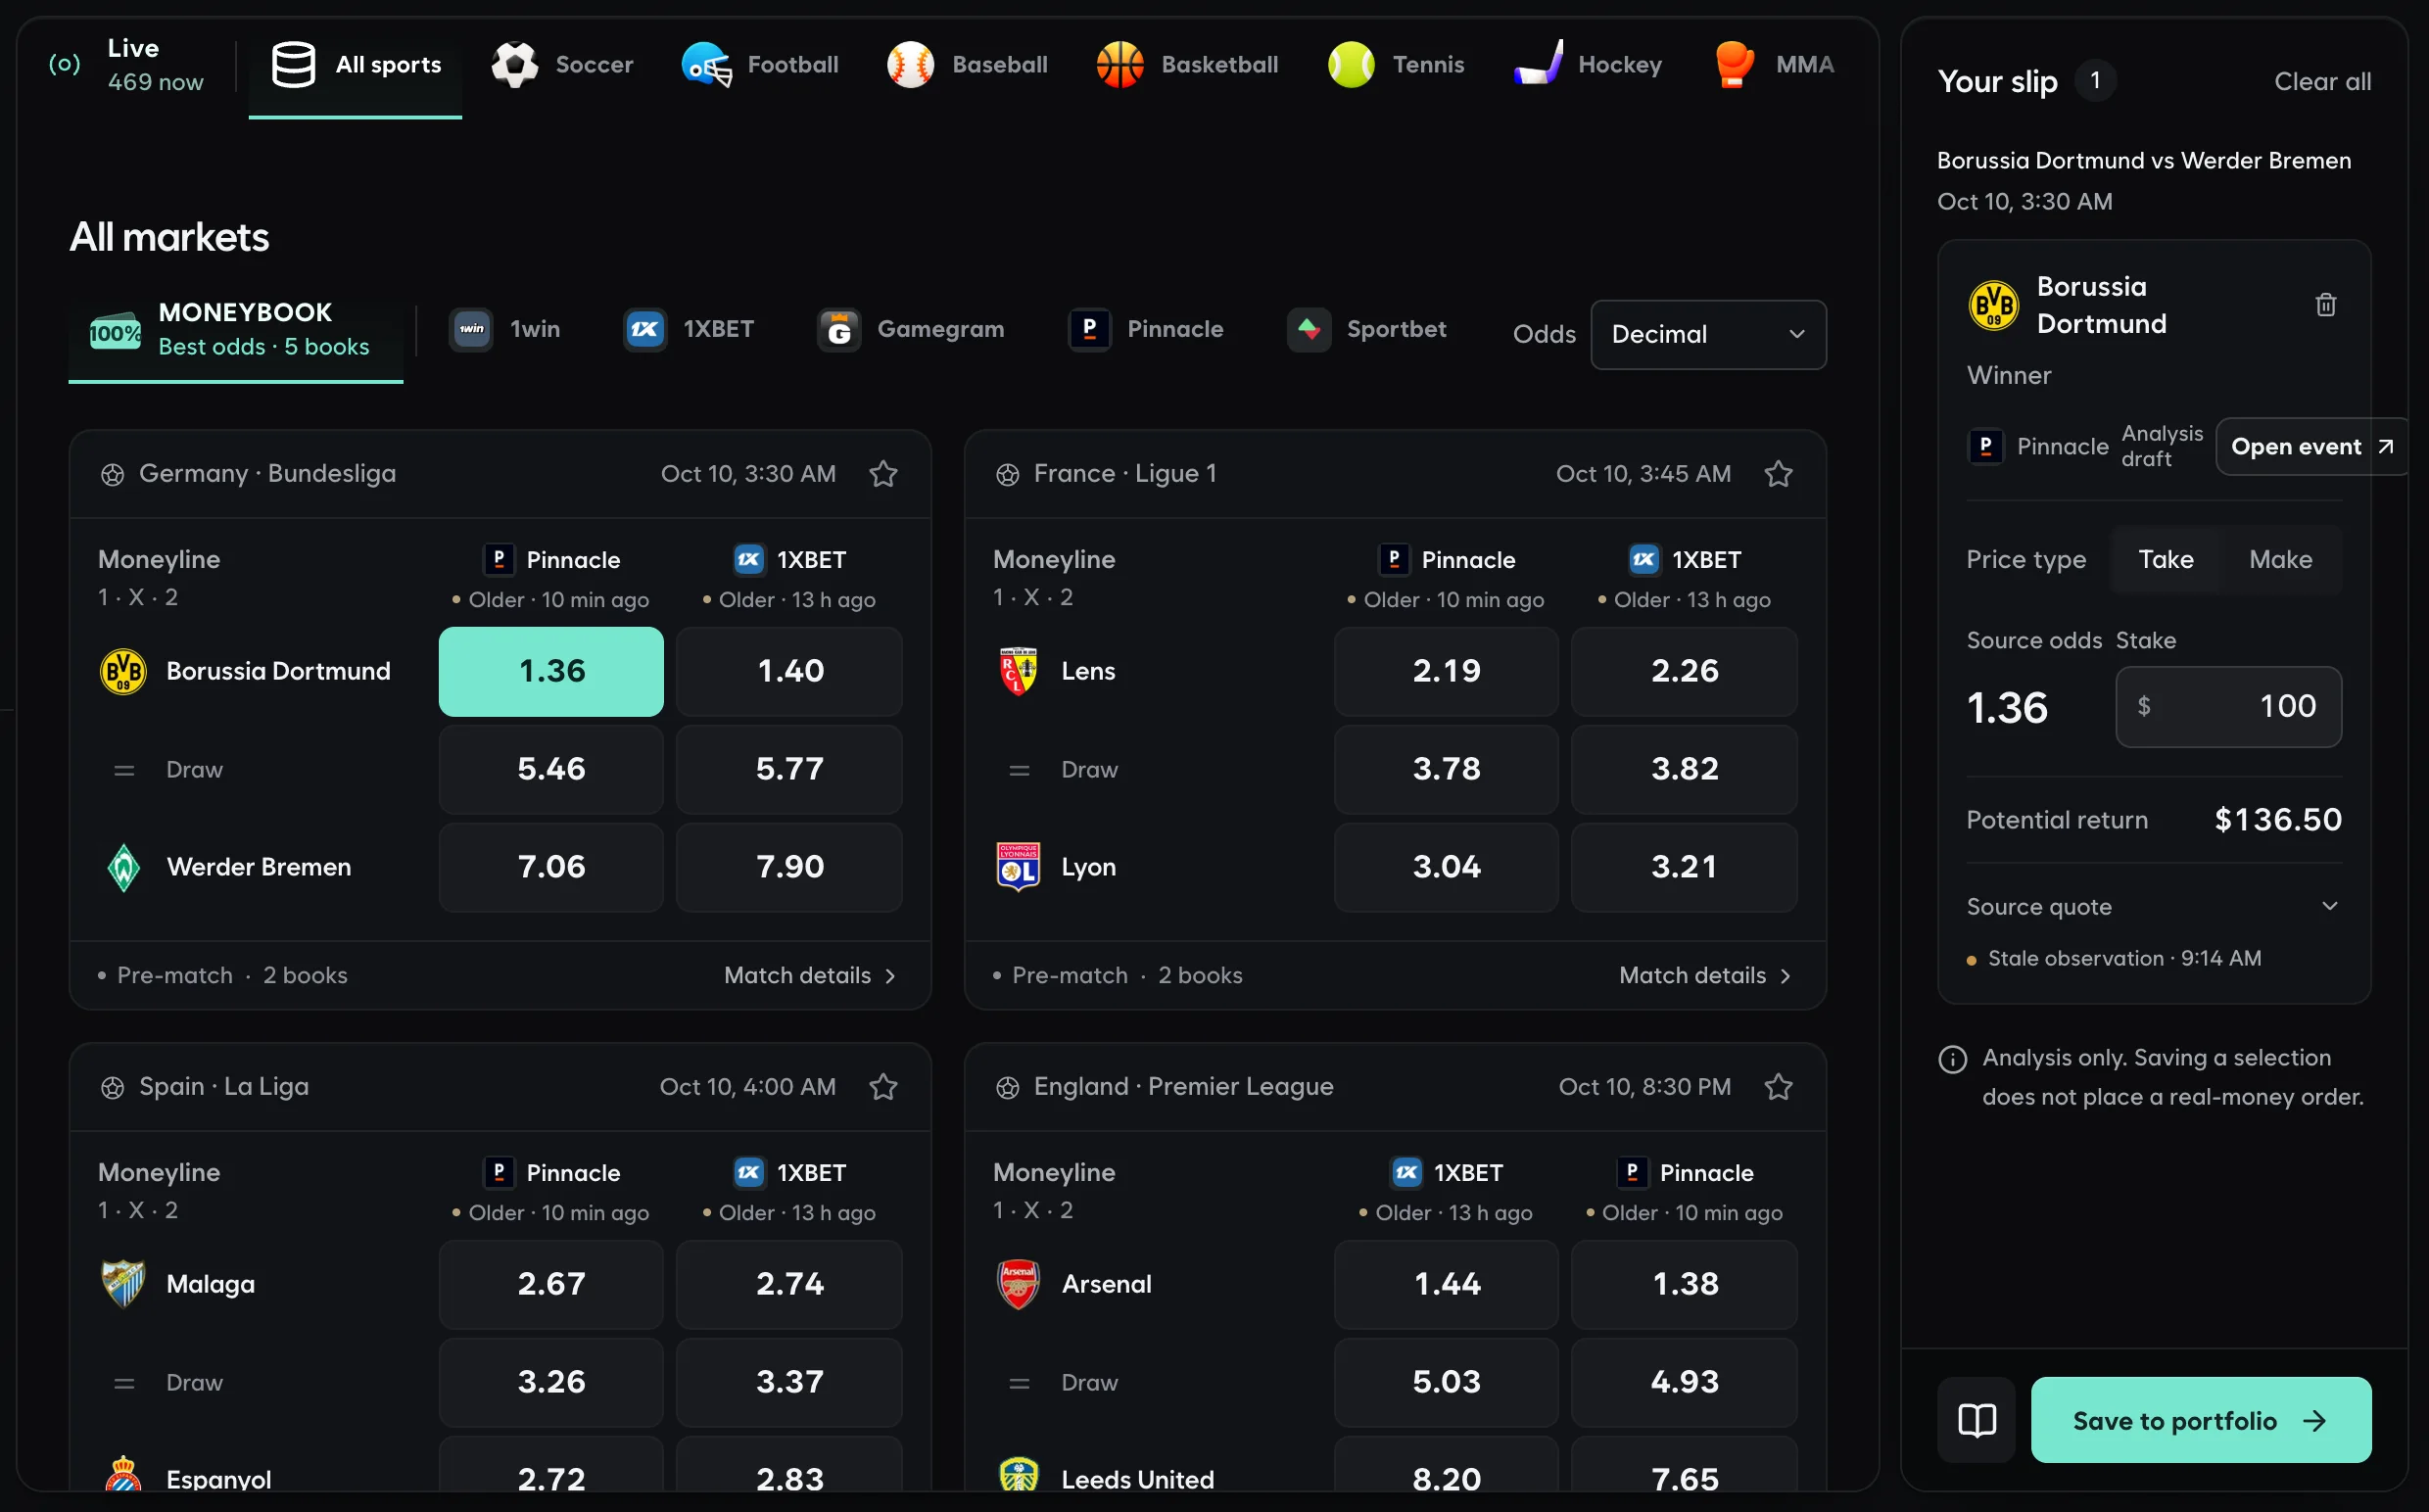Click the Lens club crest
2429x1512 pixels.
[1018, 671]
